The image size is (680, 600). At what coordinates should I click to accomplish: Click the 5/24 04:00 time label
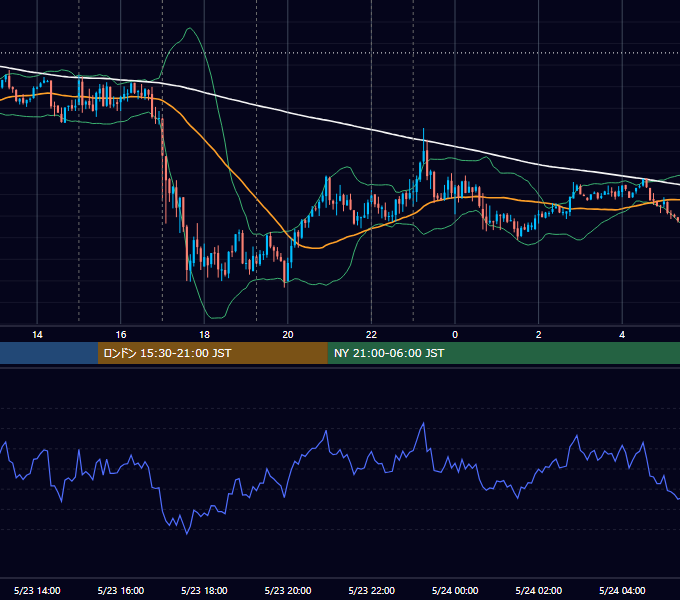pyautogui.click(x=622, y=590)
